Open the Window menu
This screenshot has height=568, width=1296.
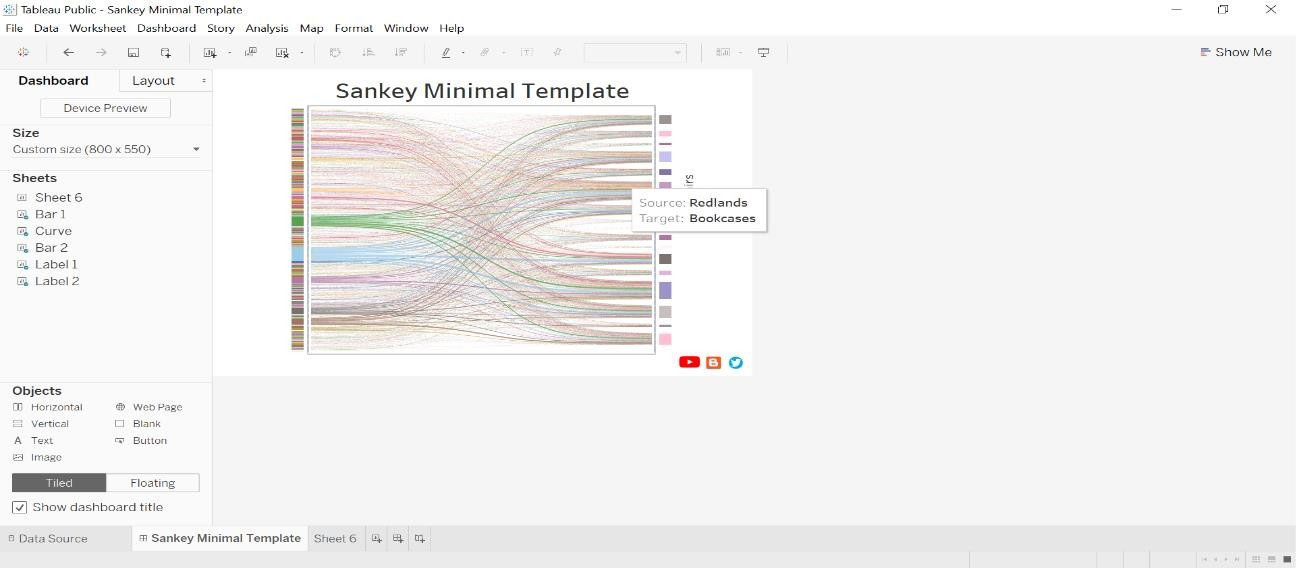click(x=405, y=28)
